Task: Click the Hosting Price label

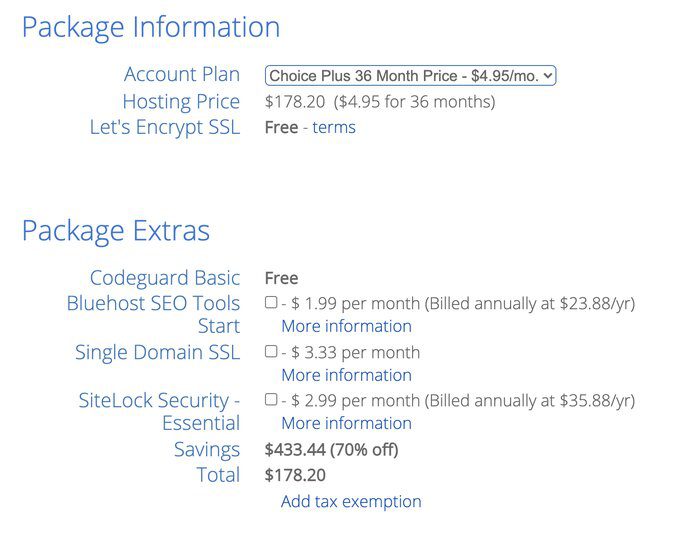Action: [x=181, y=101]
